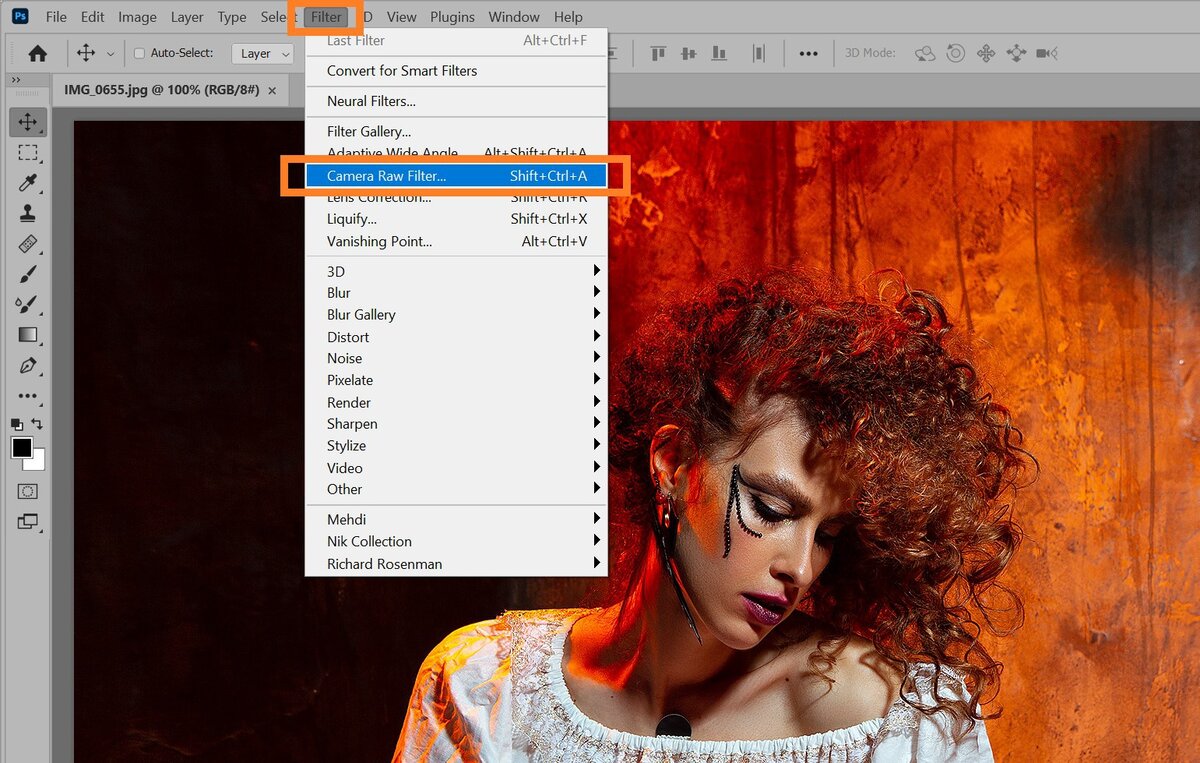Expand the Sharpen submenu
1200x763 pixels.
tap(456, 424)
